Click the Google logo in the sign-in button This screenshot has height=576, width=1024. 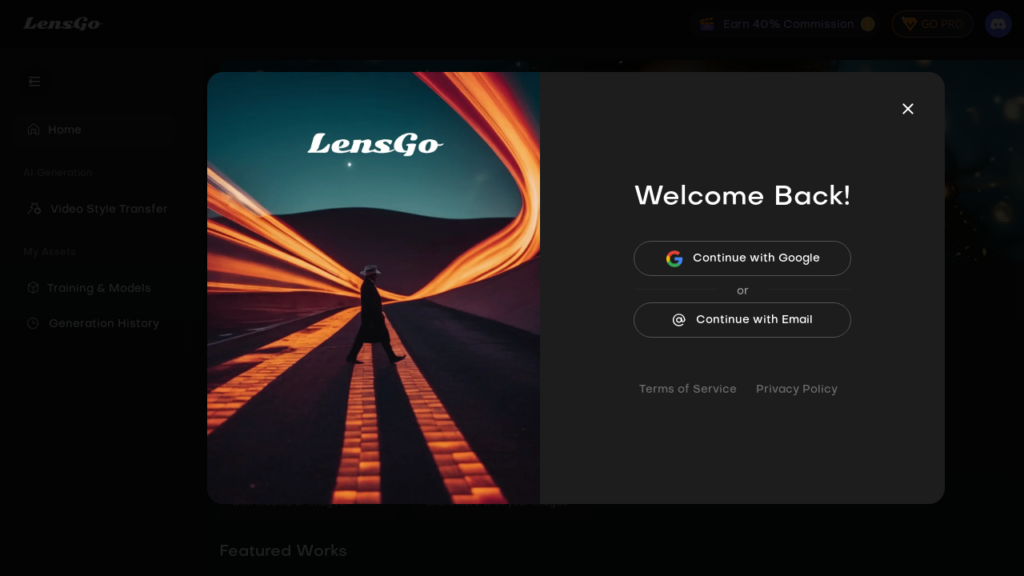tap(675, 258)
